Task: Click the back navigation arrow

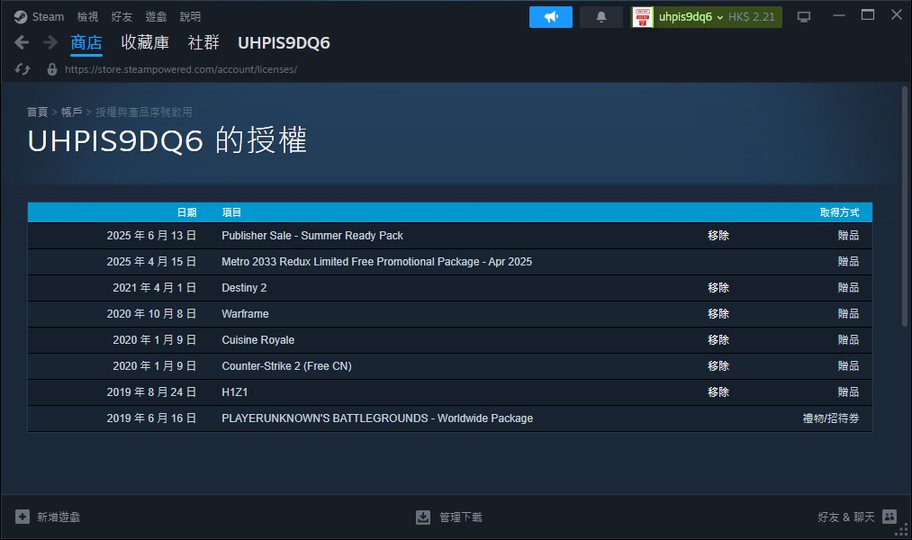Action: [22, 43]
